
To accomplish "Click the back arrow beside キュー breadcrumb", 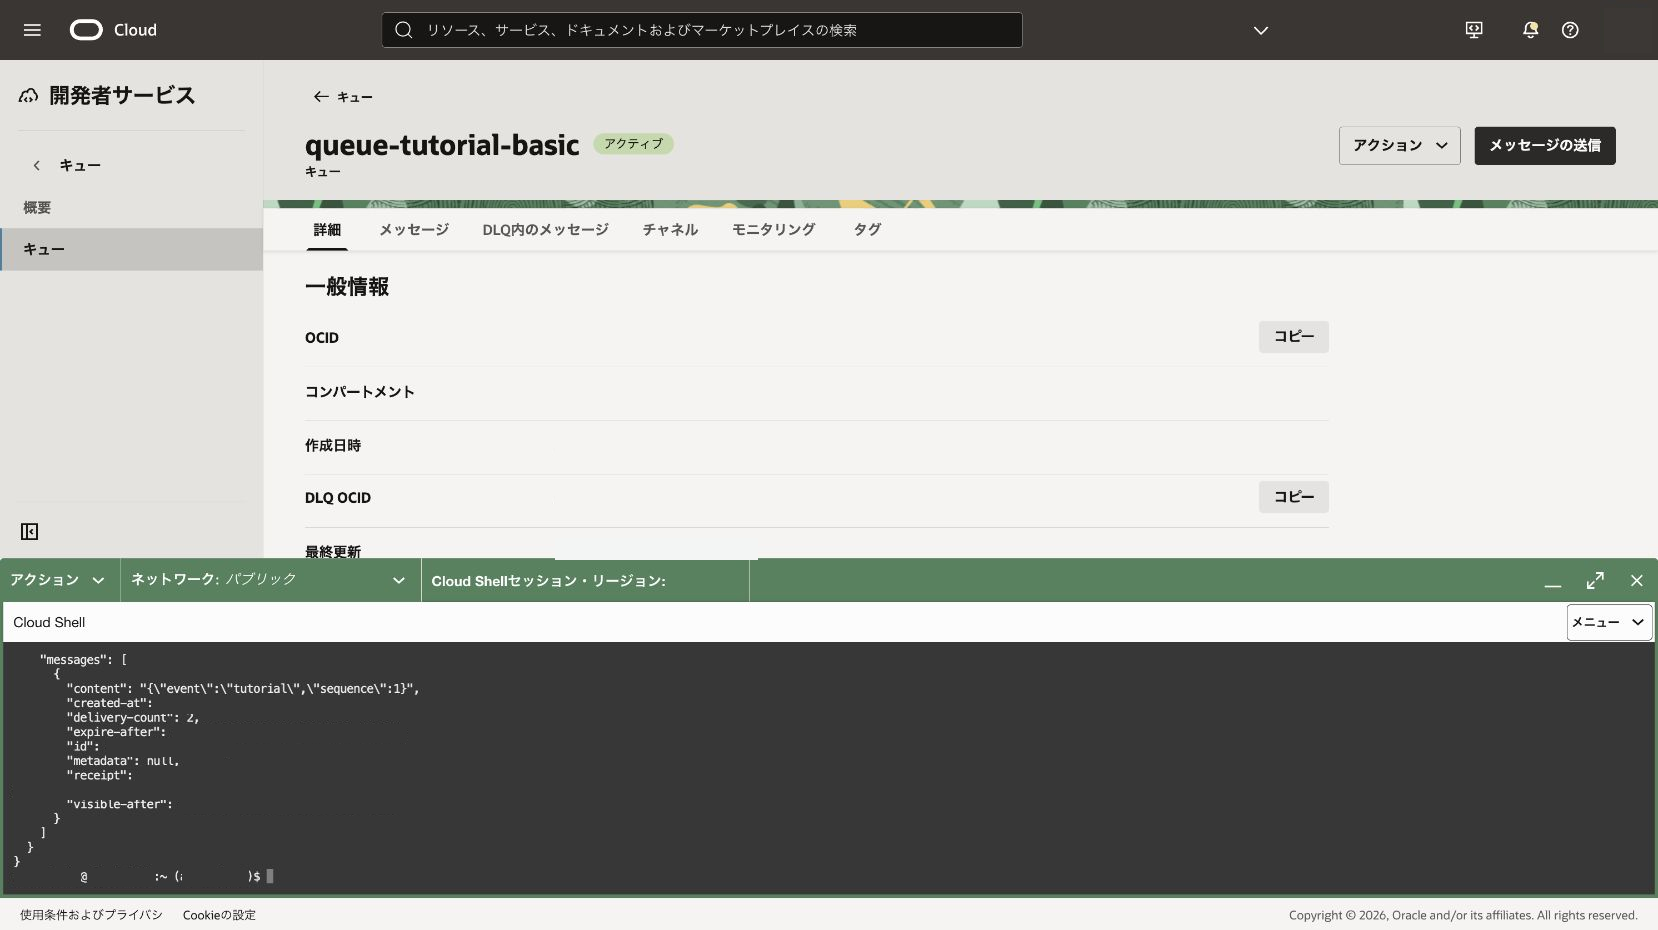I will click(x=321, y=97).
